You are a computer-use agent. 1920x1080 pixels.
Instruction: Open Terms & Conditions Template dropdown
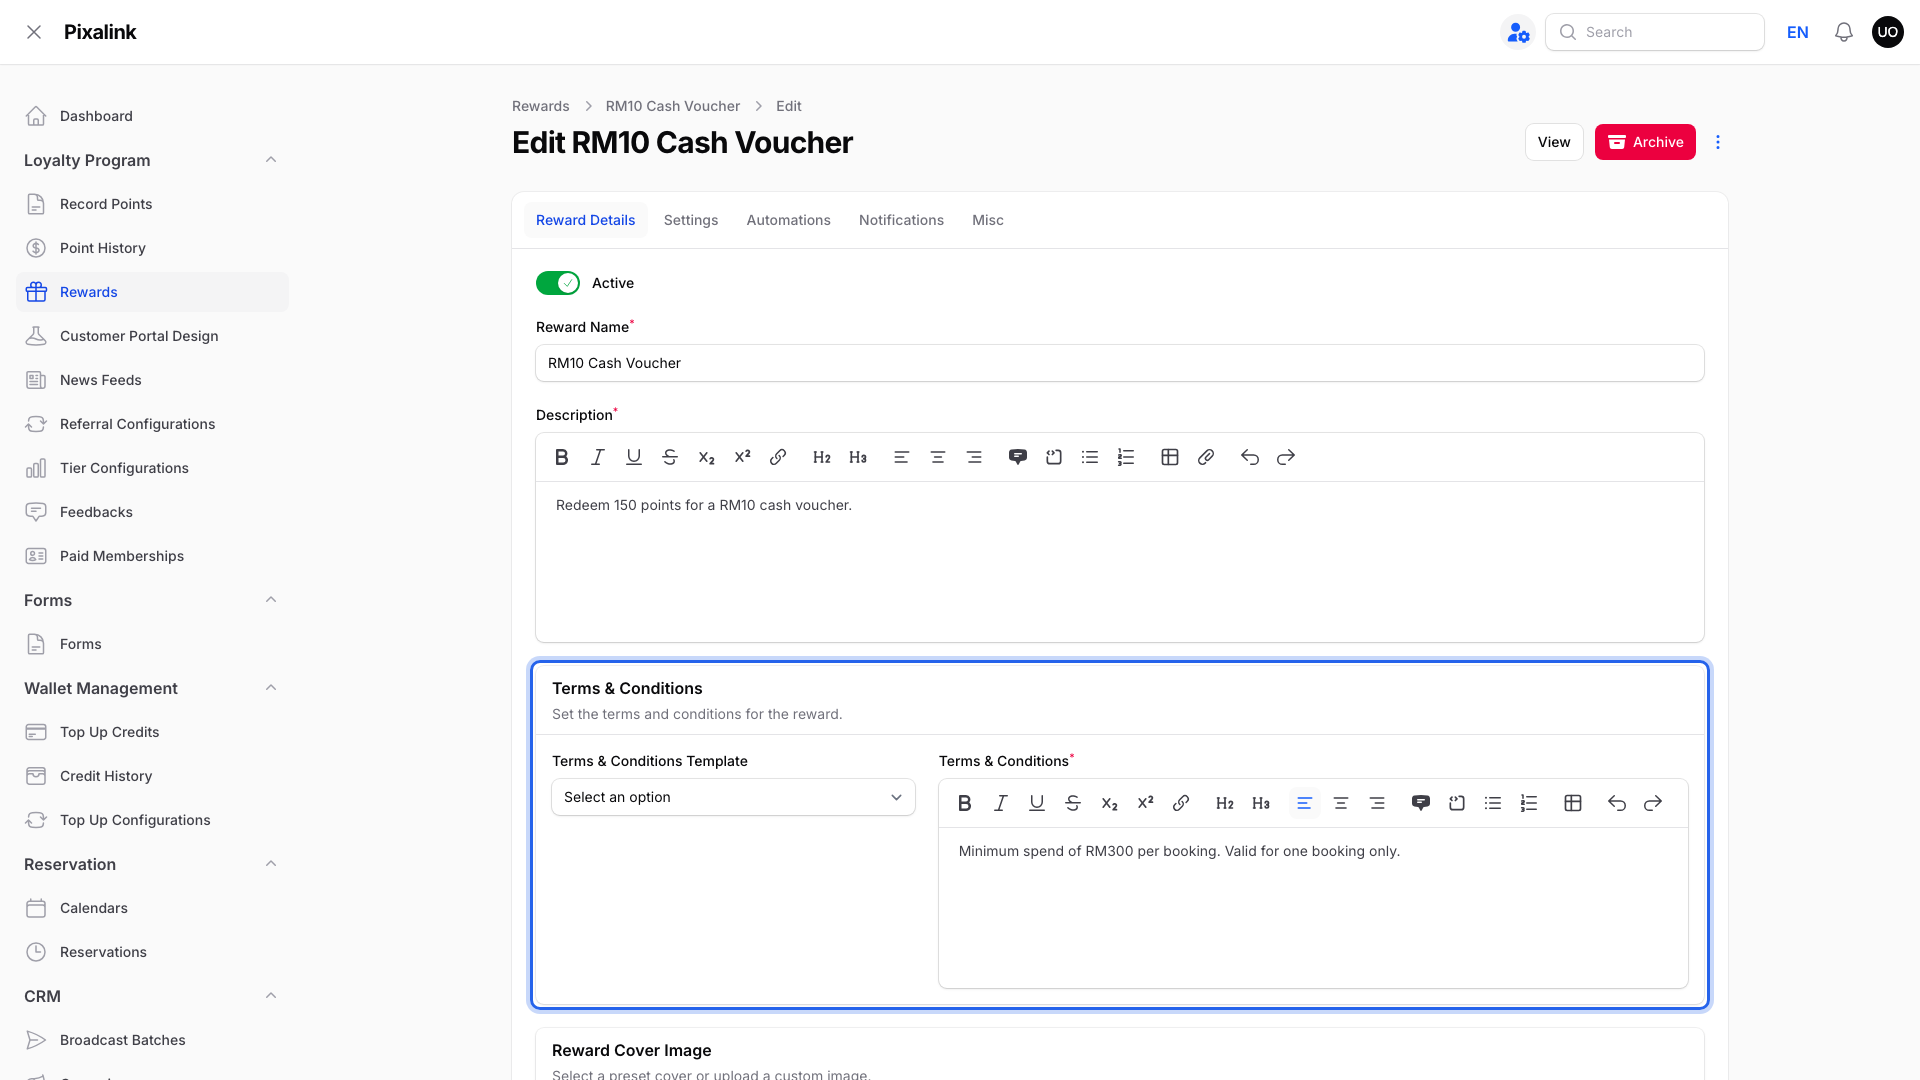pyautogui.click(x=733, y=797)
